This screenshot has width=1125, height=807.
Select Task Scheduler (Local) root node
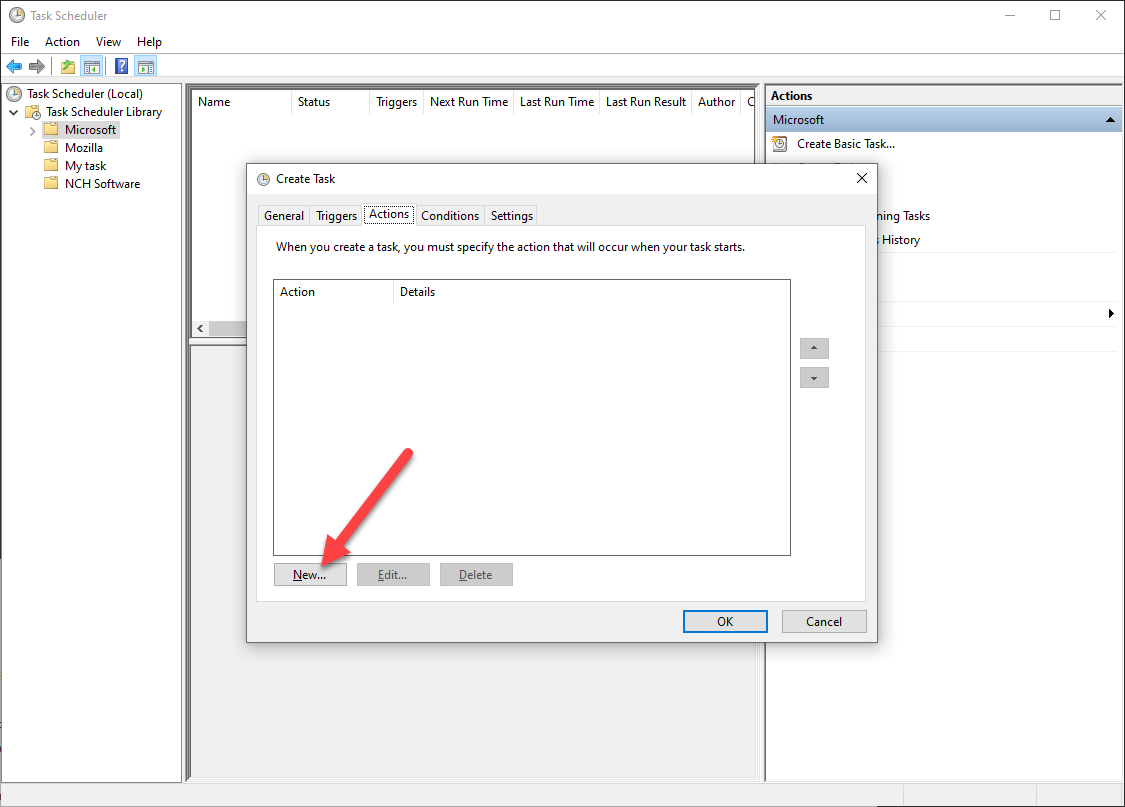[85, 94]
